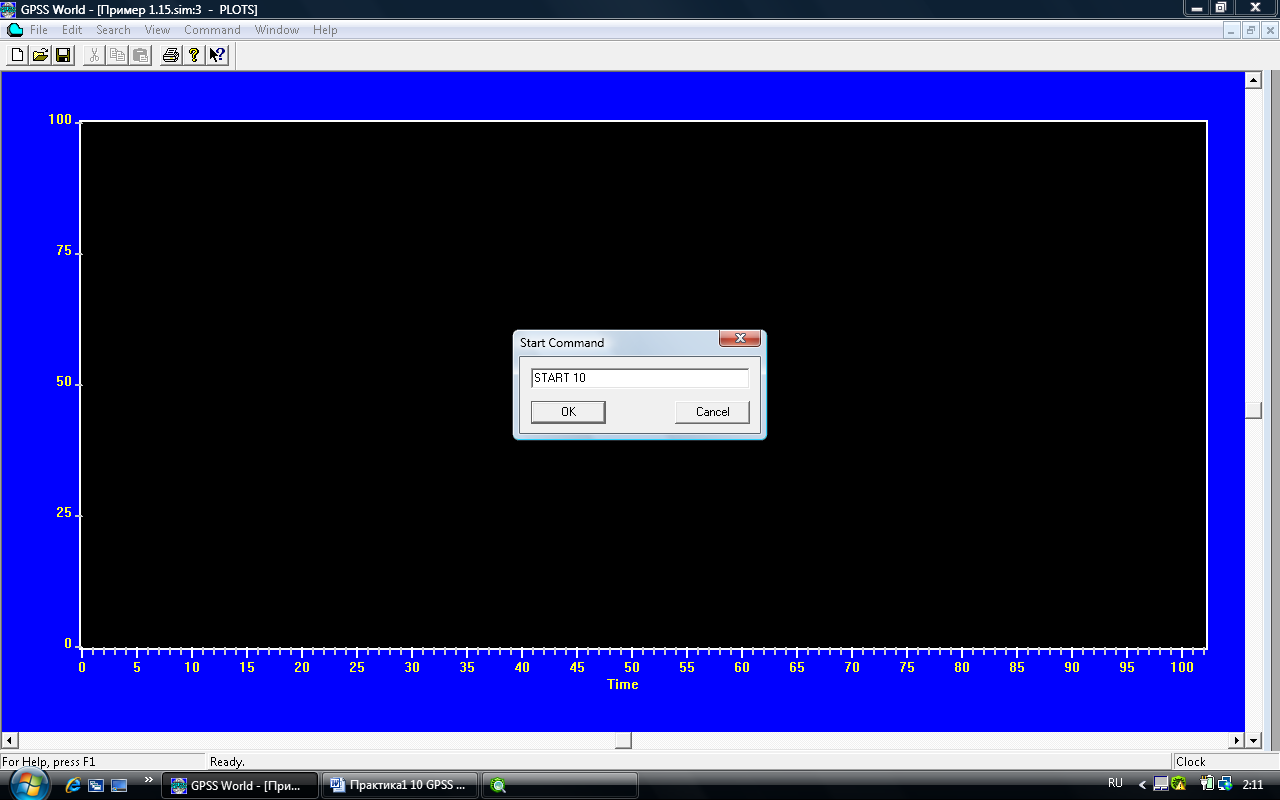Click the vertical scrollbar thumb

pos(1253,410)
